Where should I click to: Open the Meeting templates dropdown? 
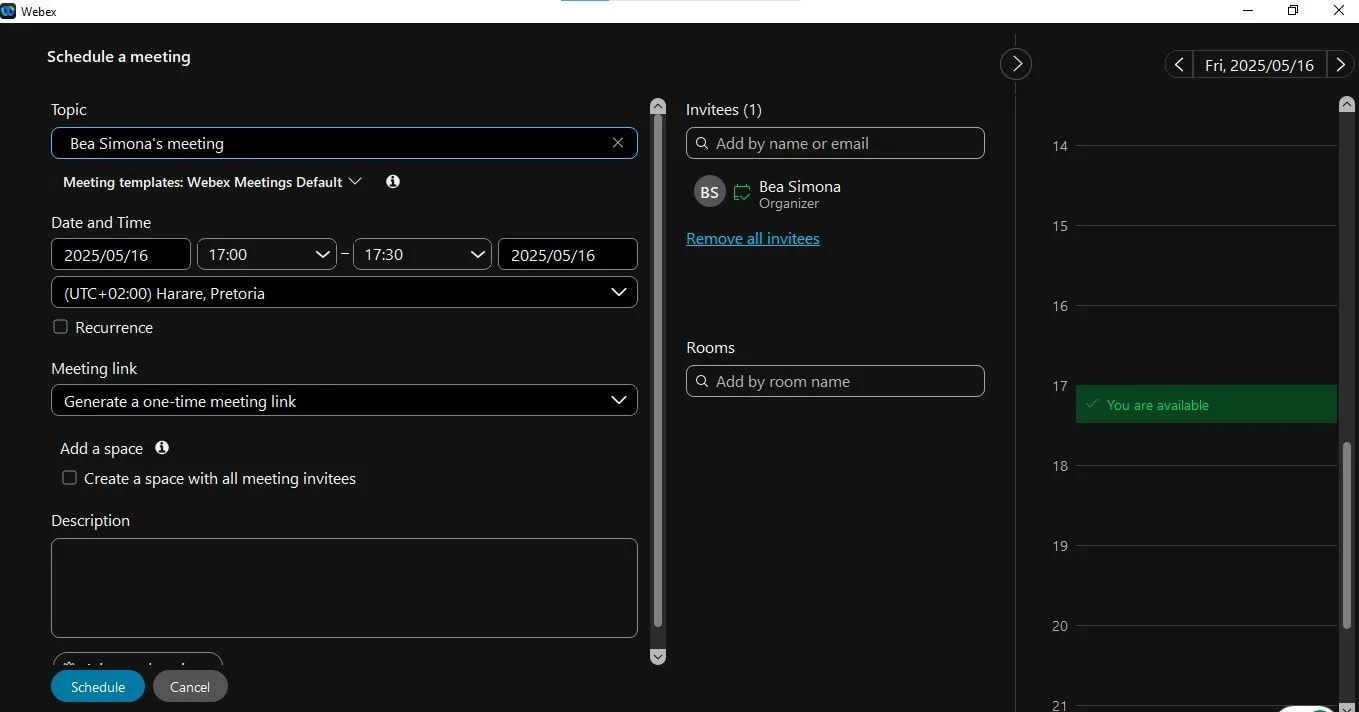point(356,181)
